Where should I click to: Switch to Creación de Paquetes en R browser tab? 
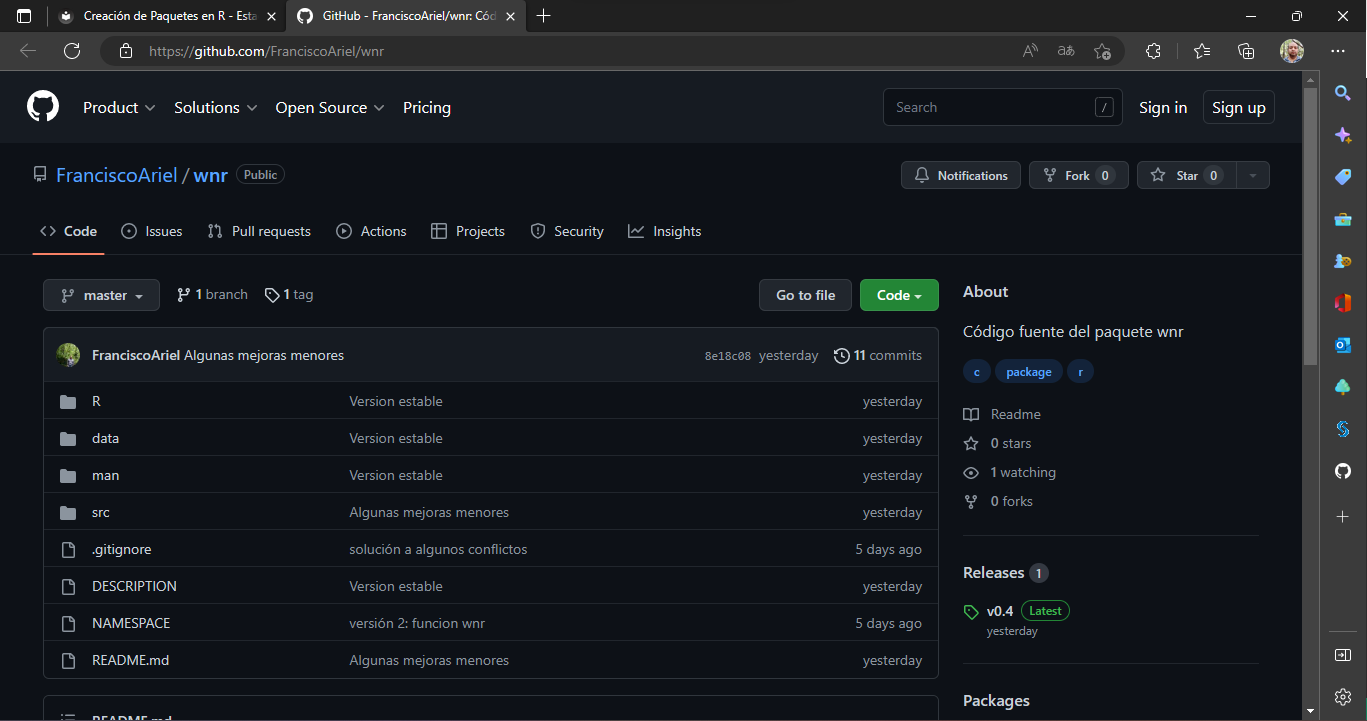(x=168, y=16)
